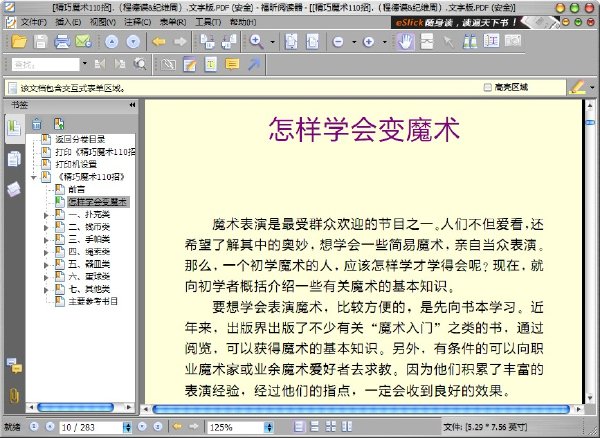Switch to single page layout in status bar
Viewport: 600px width, 438px height.
[x=300, y=426]
